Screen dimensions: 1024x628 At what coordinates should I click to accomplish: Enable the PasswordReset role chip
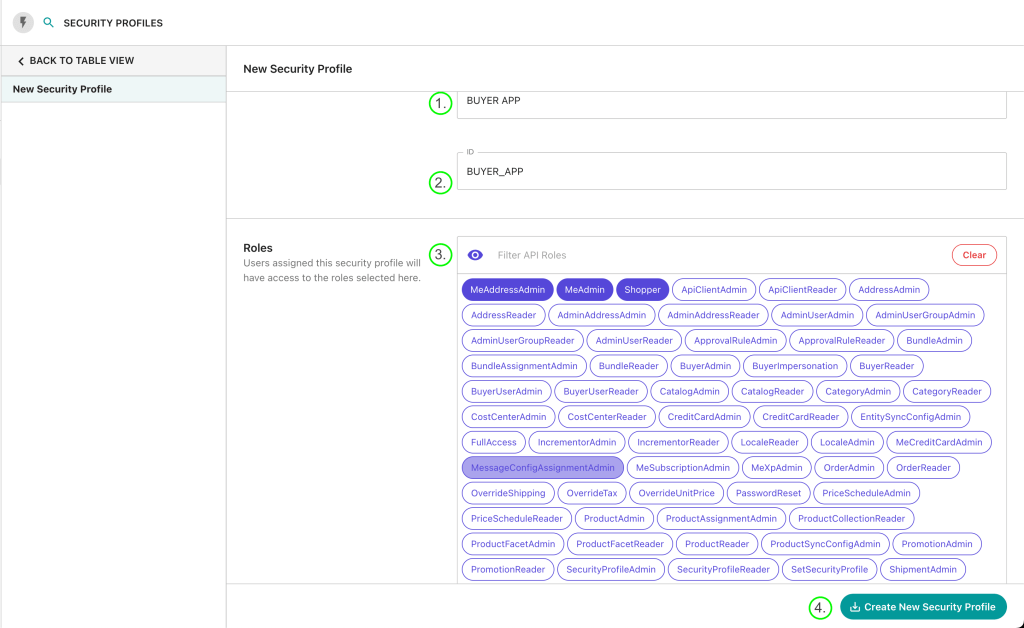[767, 493]
